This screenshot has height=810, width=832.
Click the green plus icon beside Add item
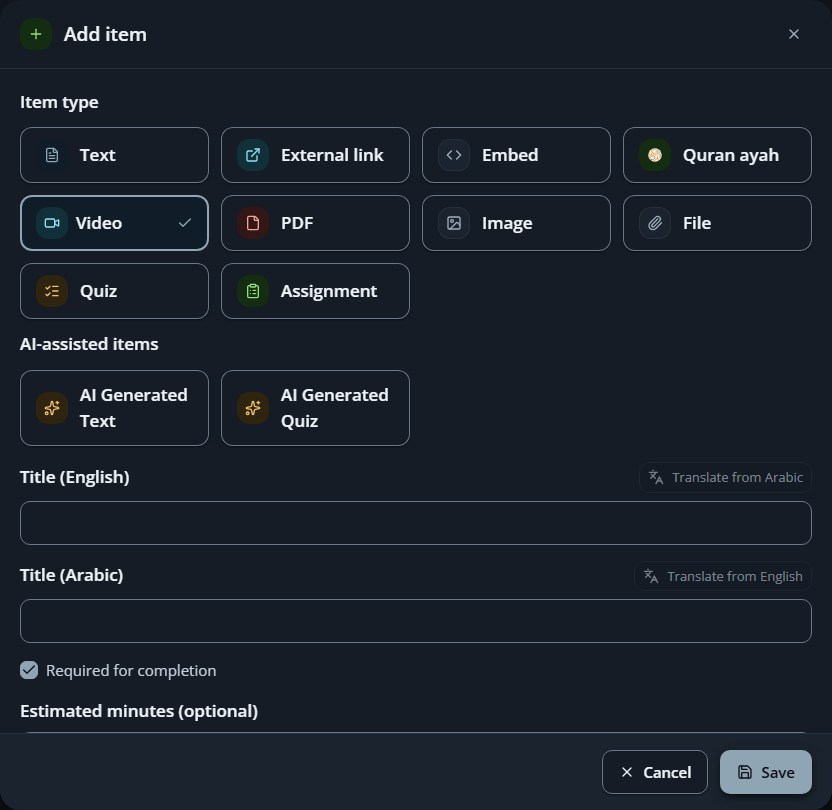click(x=36, y=34)
